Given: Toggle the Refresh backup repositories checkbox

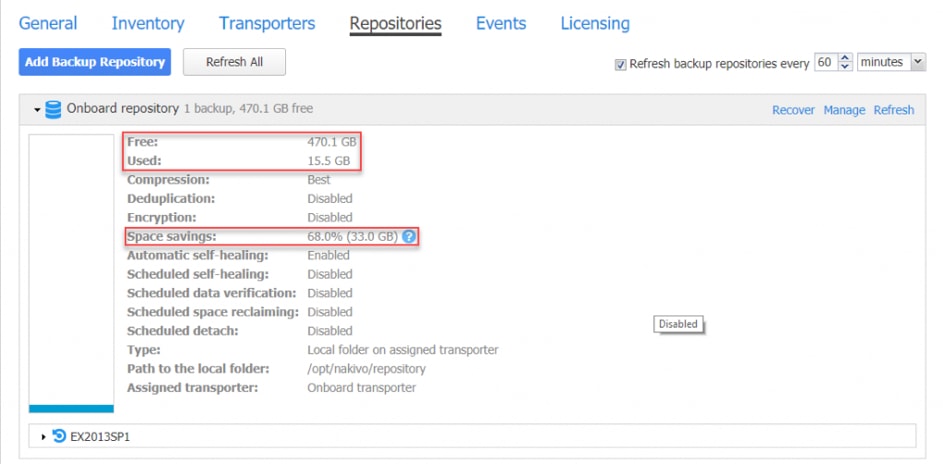Looking at the screenshot, I should pos(621,64).
